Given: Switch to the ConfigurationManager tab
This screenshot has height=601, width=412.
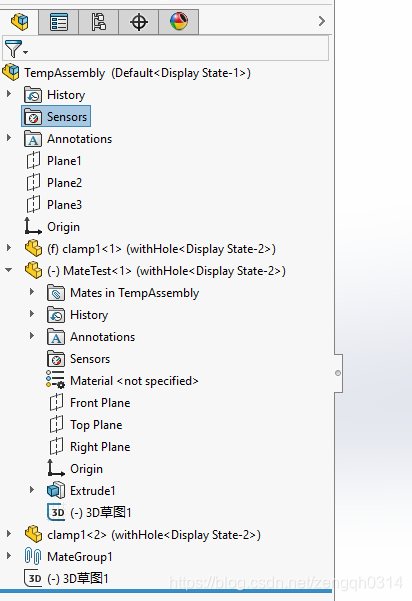Looking at the screenshot, I should 98,22.
